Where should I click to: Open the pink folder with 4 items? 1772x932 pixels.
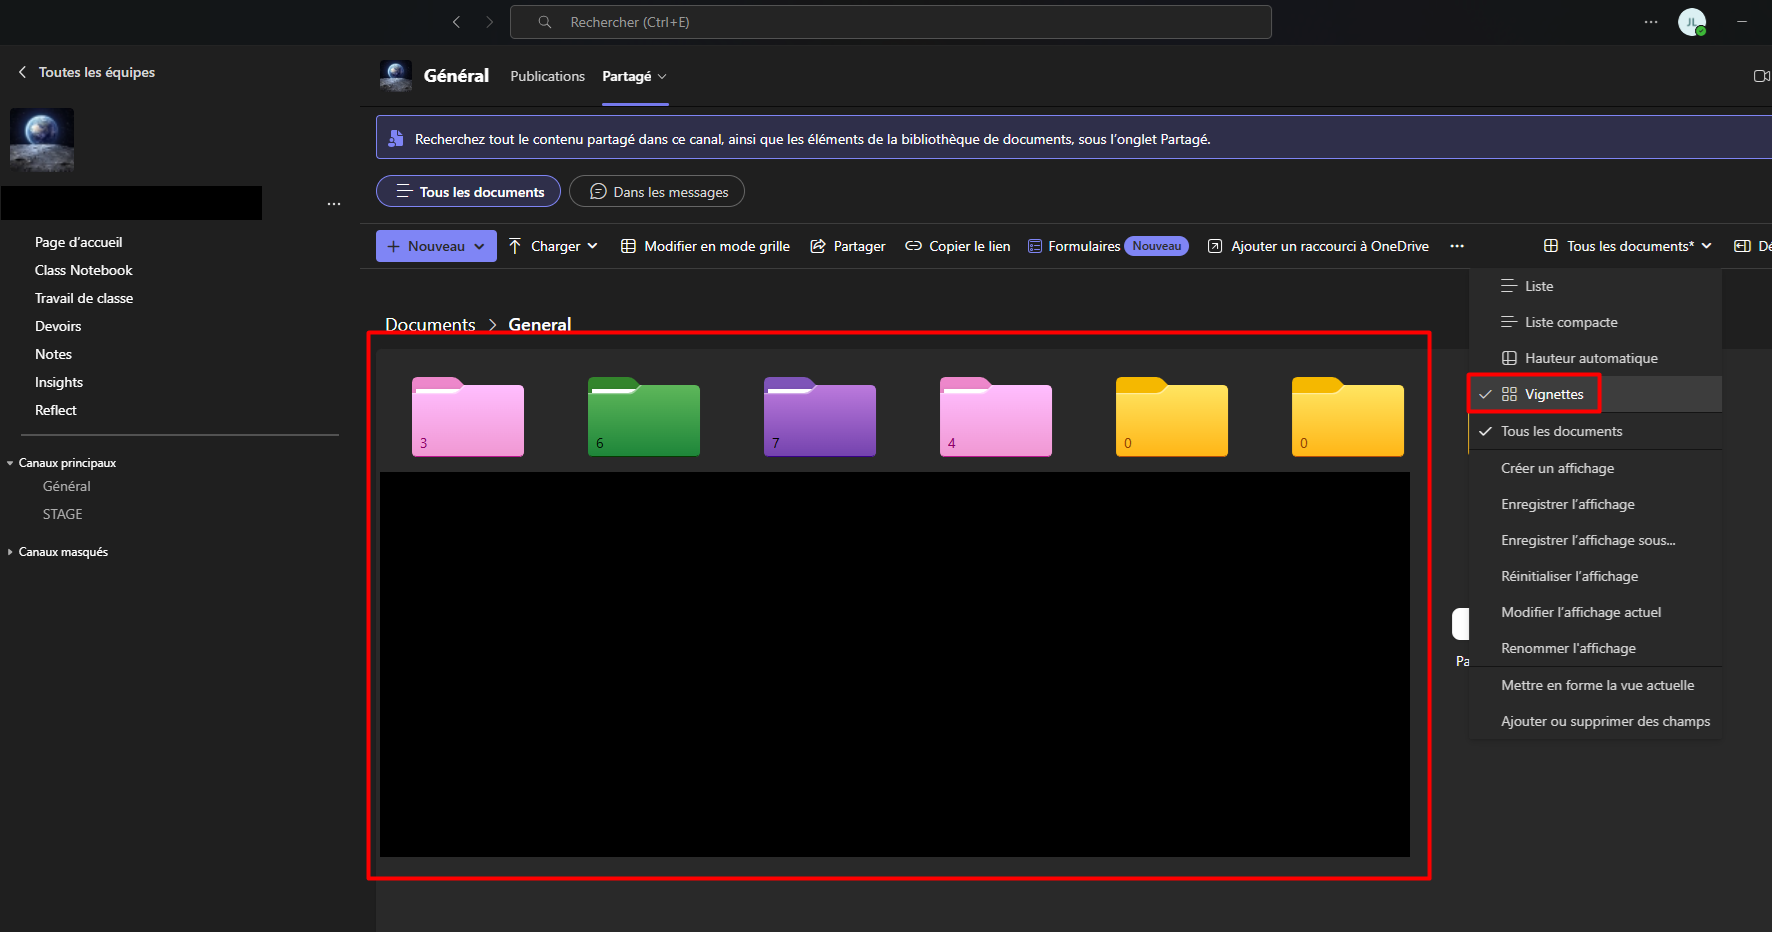click(x=996, y=417)
